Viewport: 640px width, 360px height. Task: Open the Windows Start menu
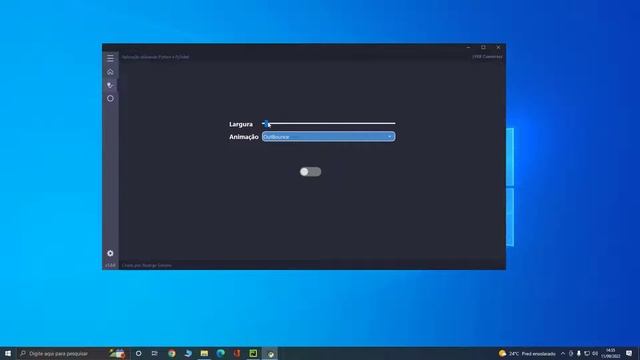tap(8, 353)
